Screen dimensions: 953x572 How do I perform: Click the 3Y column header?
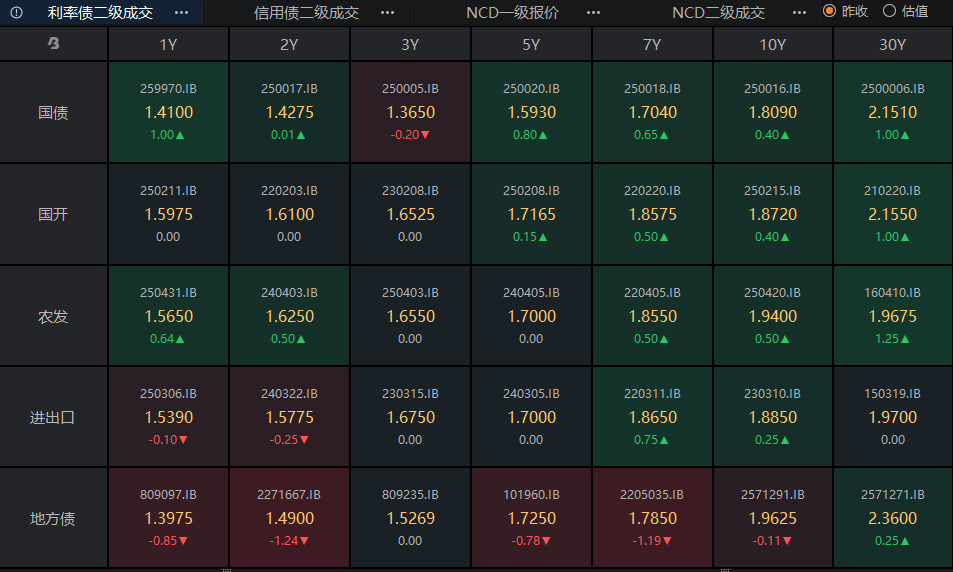(410, 44)
